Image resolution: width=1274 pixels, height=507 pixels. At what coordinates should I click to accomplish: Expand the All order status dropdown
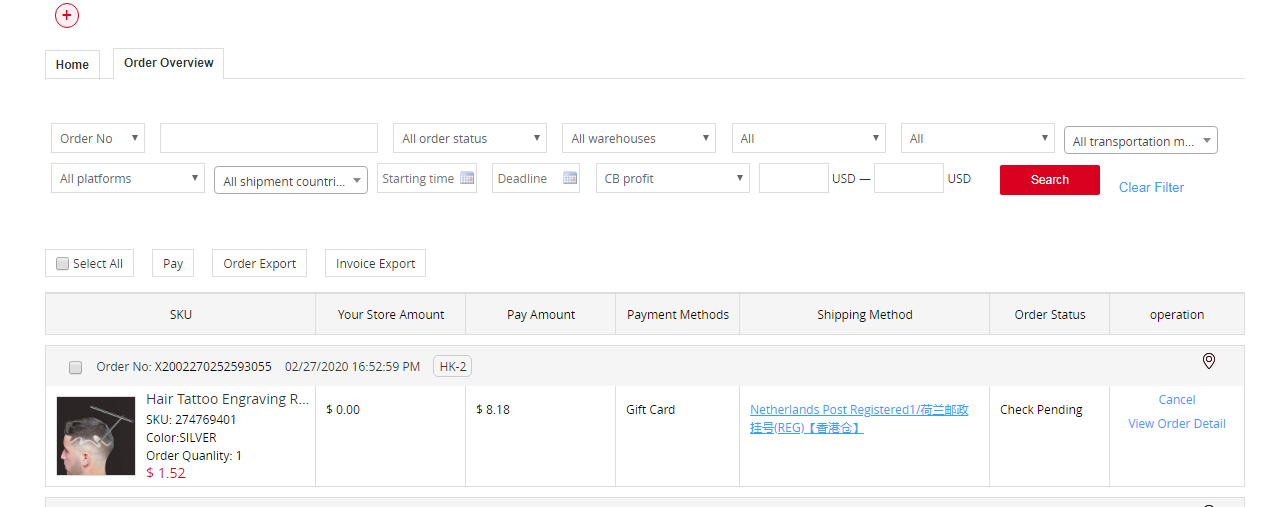(470, 139)
